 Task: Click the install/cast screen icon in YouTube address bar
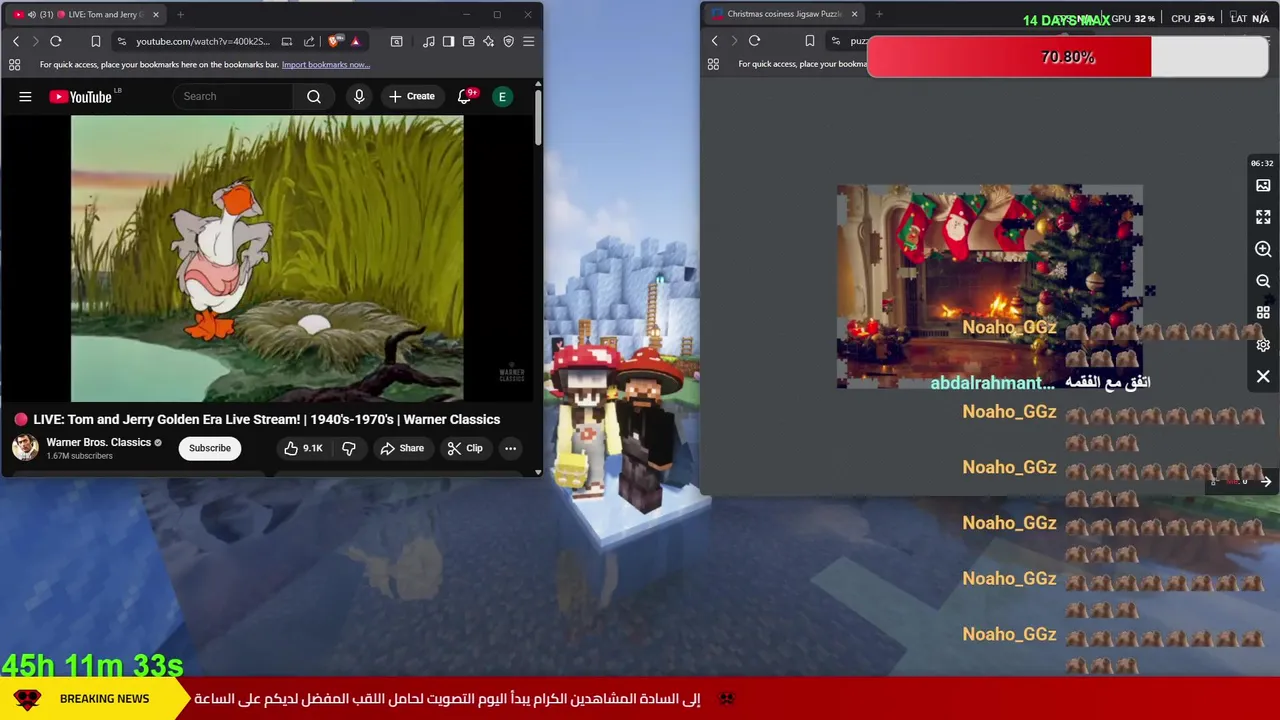[x=287, y=41]
